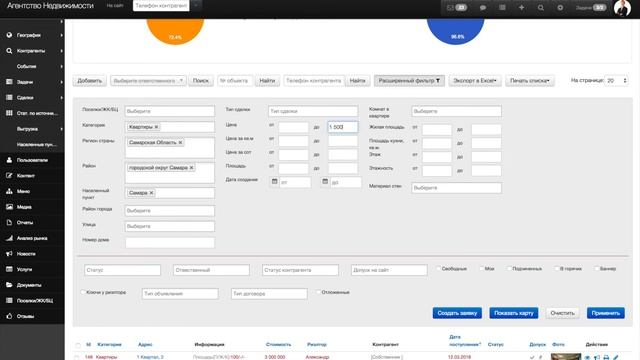Open the Район города dropdown
Image resolution: width=640 pixels, height=360 pixels.
(x=169, y=211)
